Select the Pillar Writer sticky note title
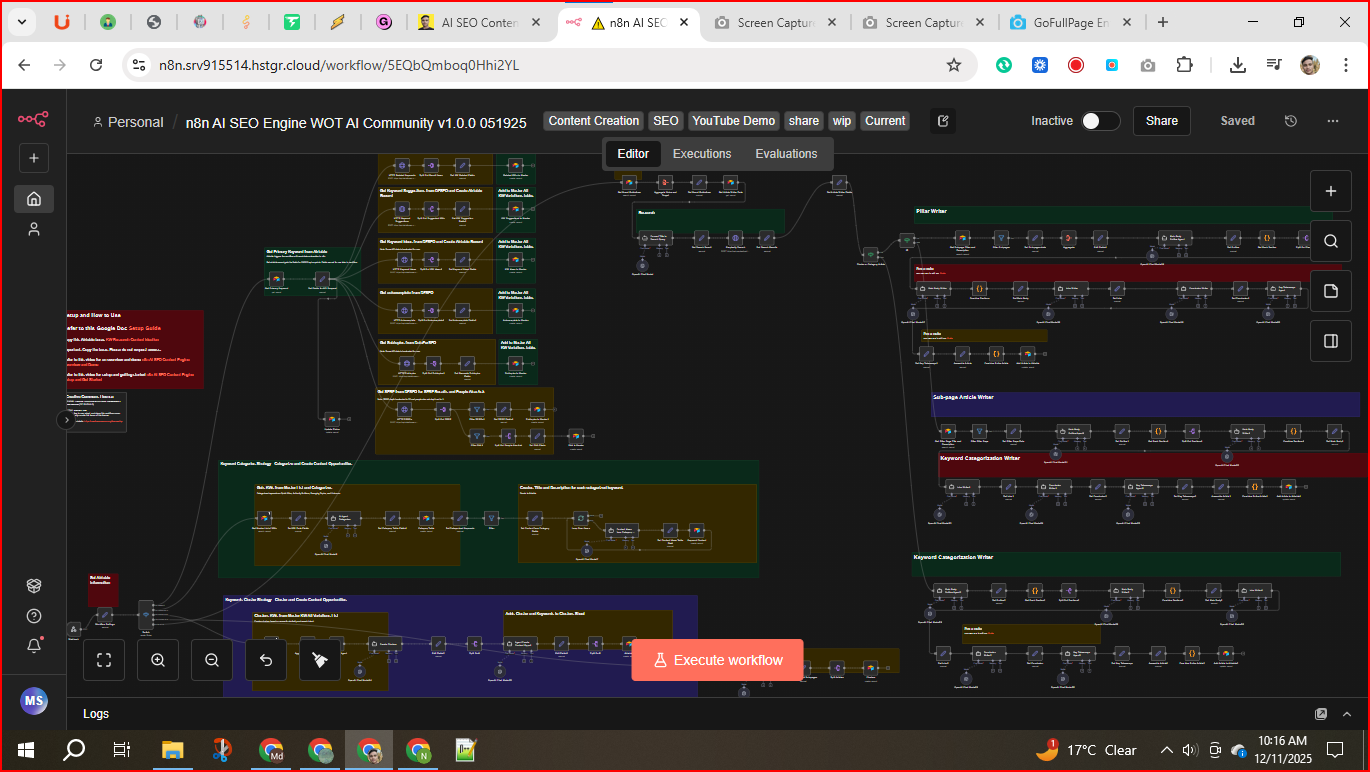The height and width of the screenshot is (772, 1370). point(931,211)
